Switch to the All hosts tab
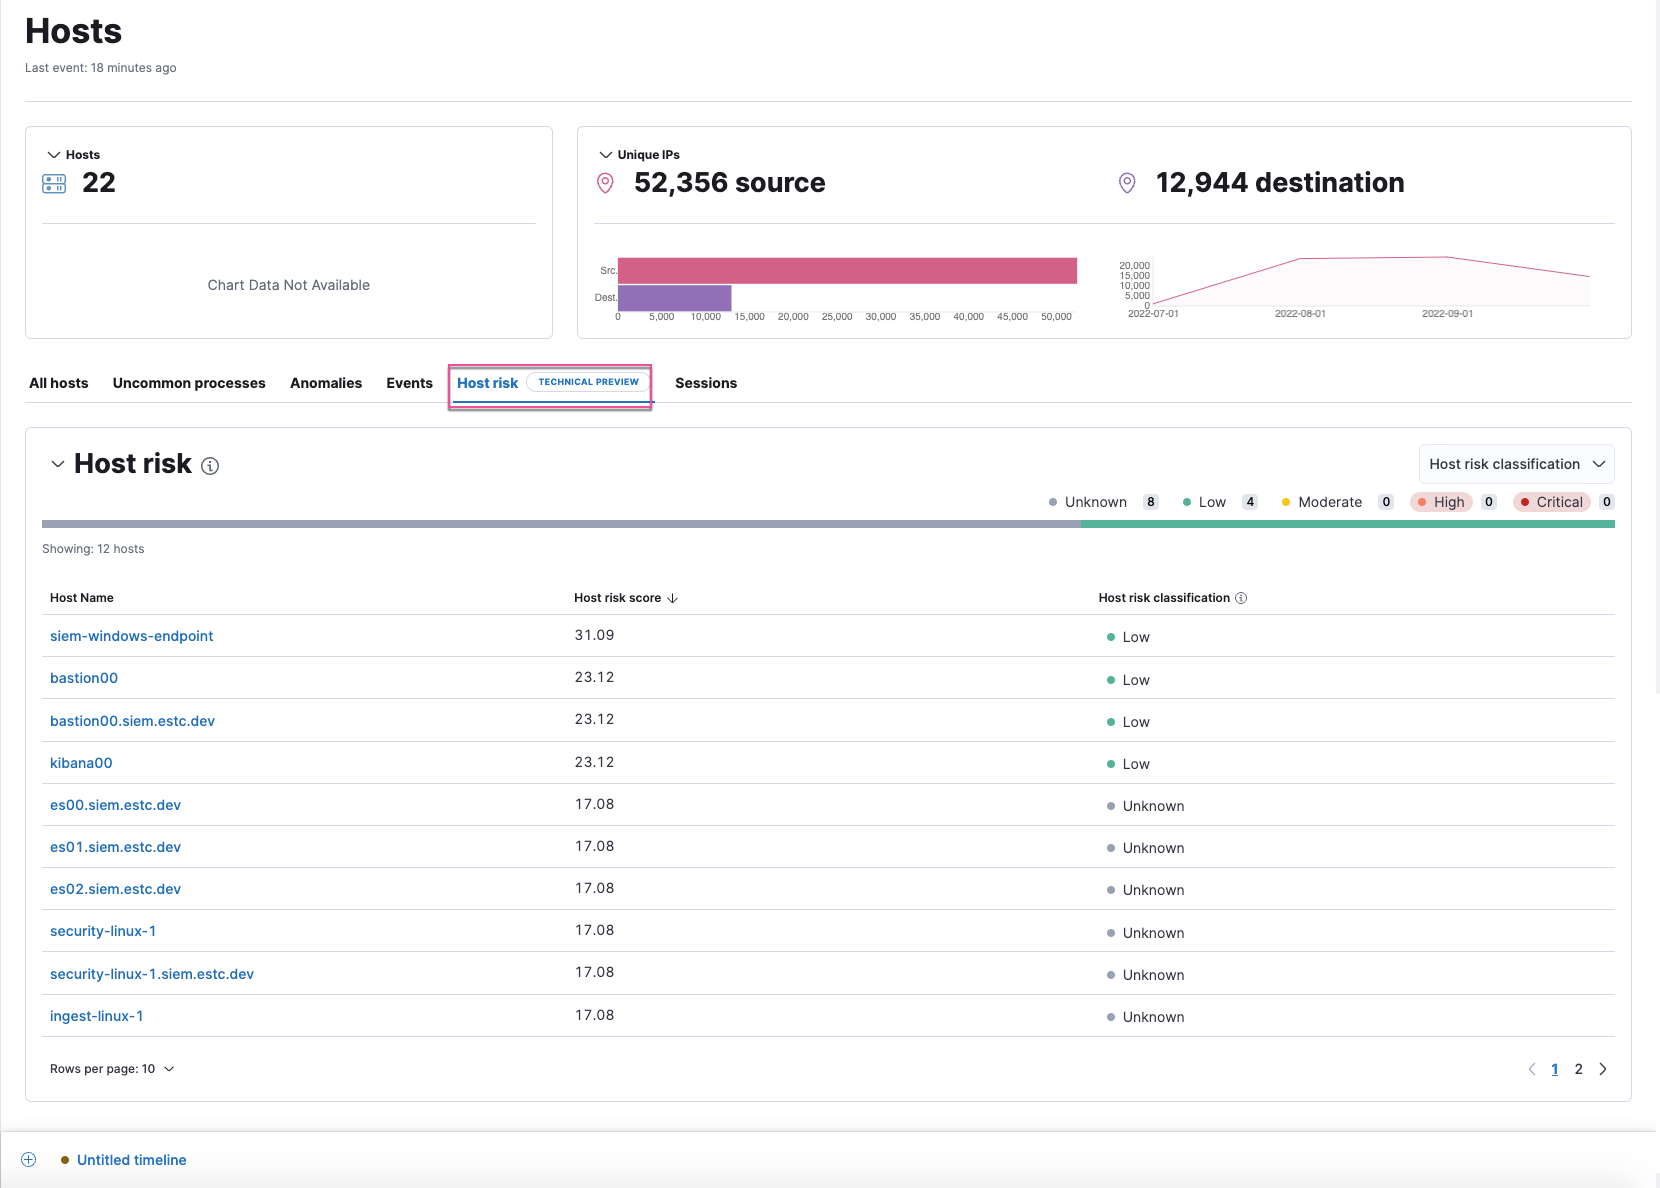This screenshot has width=1660, height=1188. pos(58,383)
